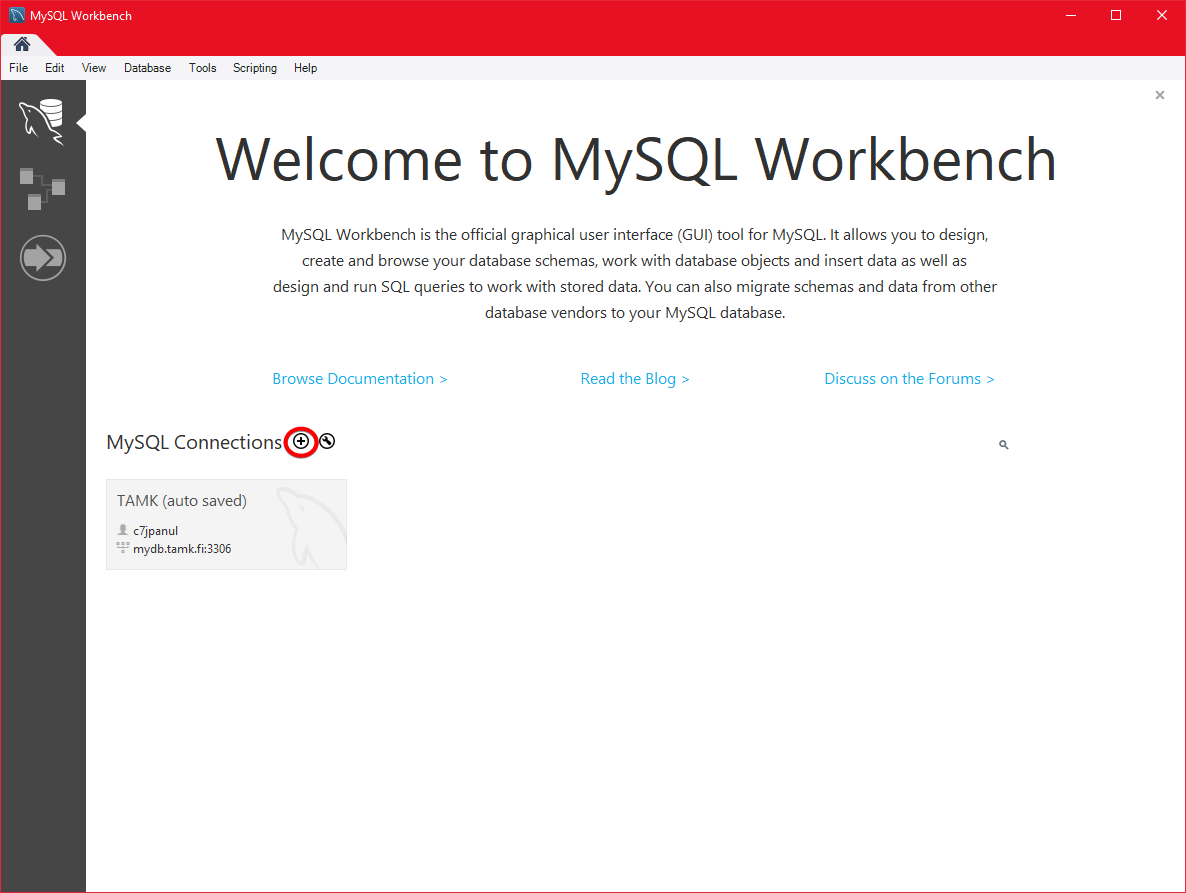This screenshot has height=893, width=1186.
Task: Open the Edit menu
Action: [x=54, y=68]
